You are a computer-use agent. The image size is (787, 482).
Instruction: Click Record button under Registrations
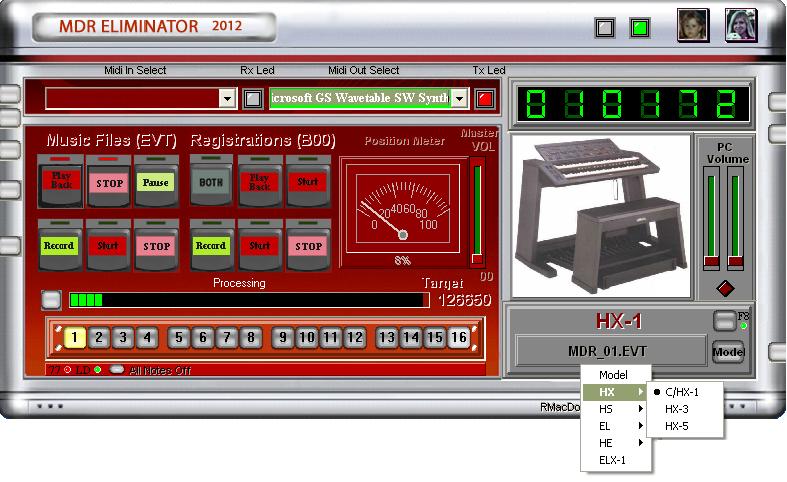coord(211,246)
